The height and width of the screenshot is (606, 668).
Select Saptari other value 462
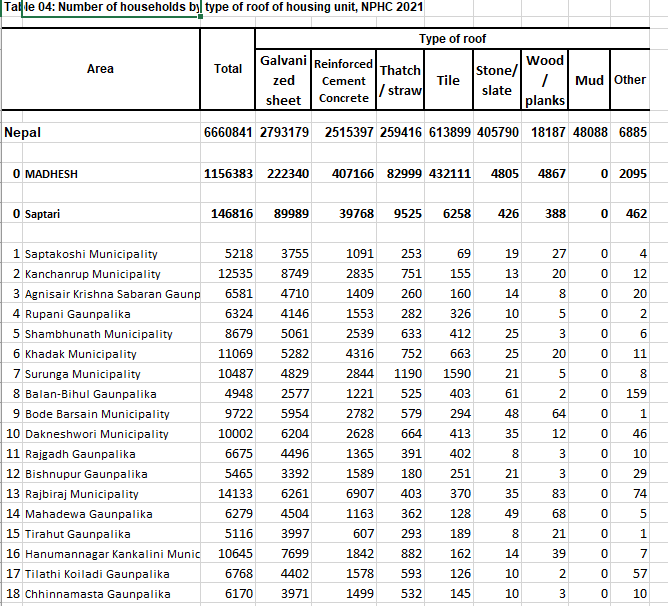click(630, 214)
